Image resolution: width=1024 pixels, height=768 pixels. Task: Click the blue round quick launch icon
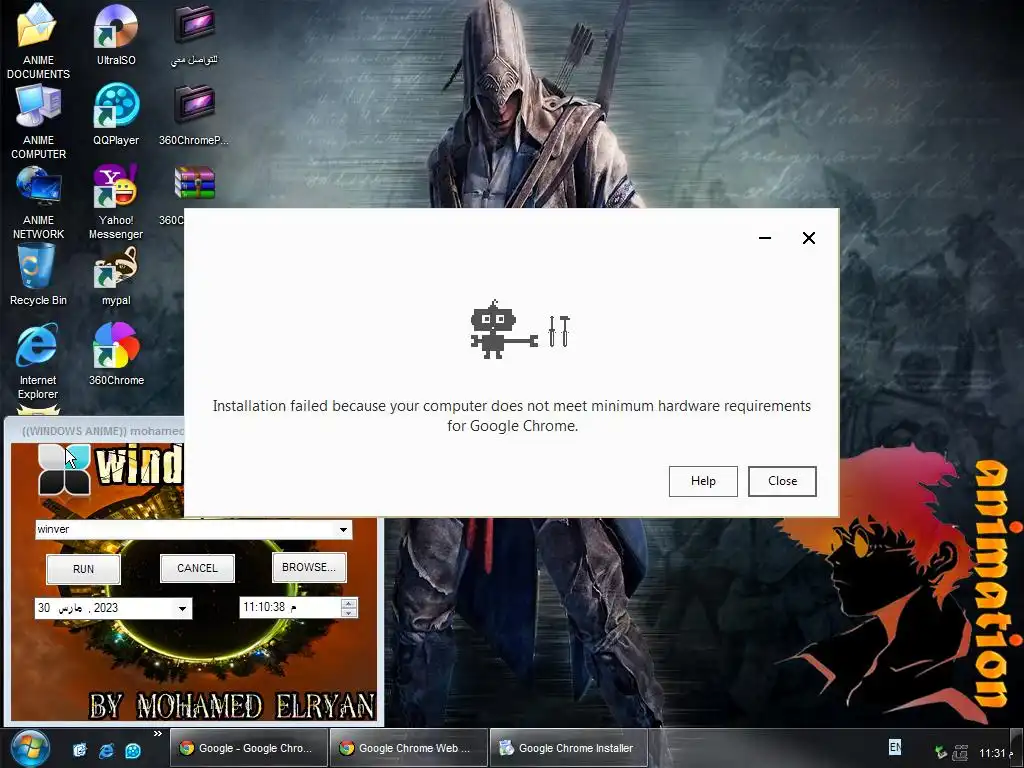[x=133, y=750]
